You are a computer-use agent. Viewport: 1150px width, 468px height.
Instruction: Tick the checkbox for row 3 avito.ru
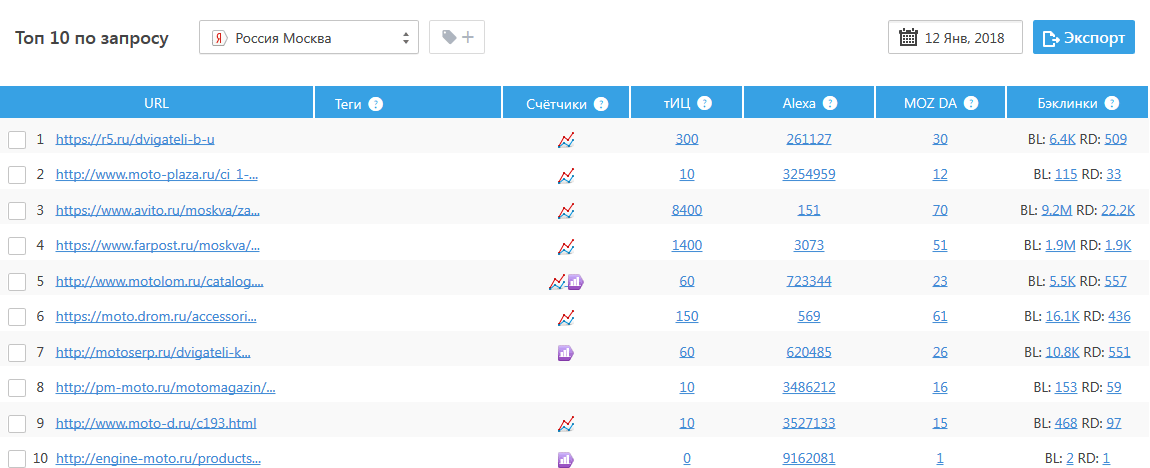[17, 211]
